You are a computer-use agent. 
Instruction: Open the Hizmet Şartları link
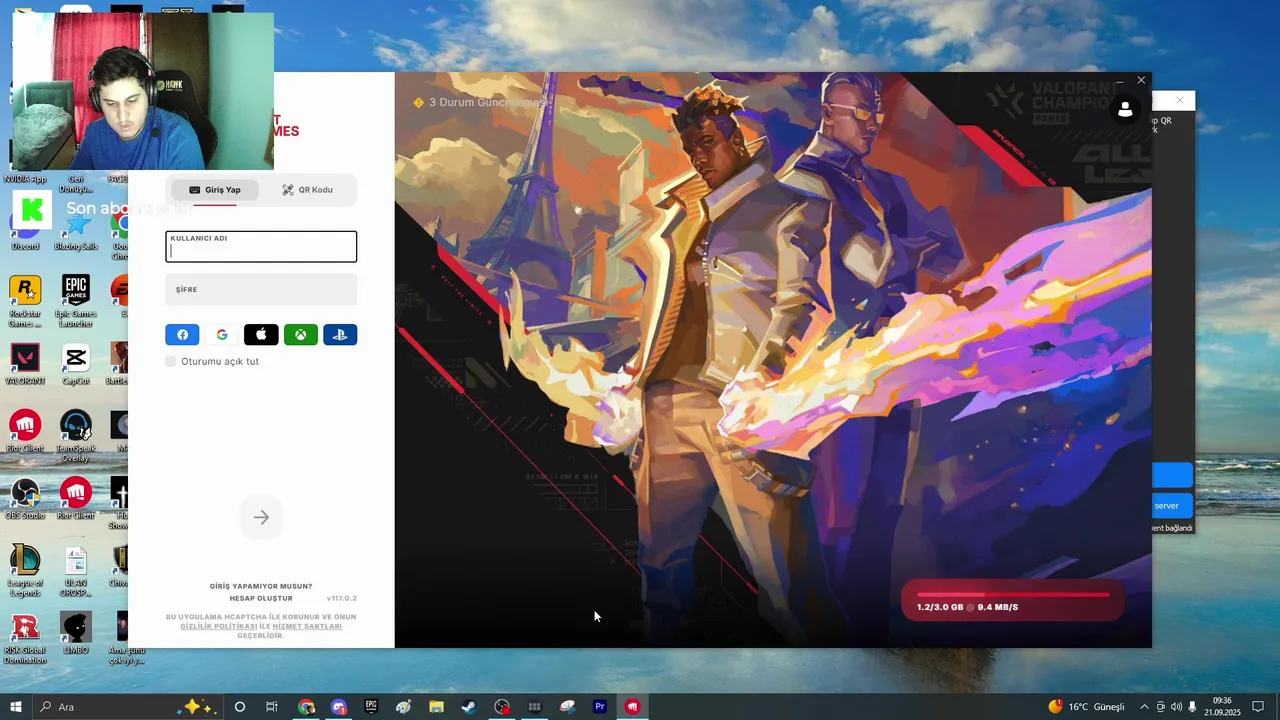pos(307,626)
